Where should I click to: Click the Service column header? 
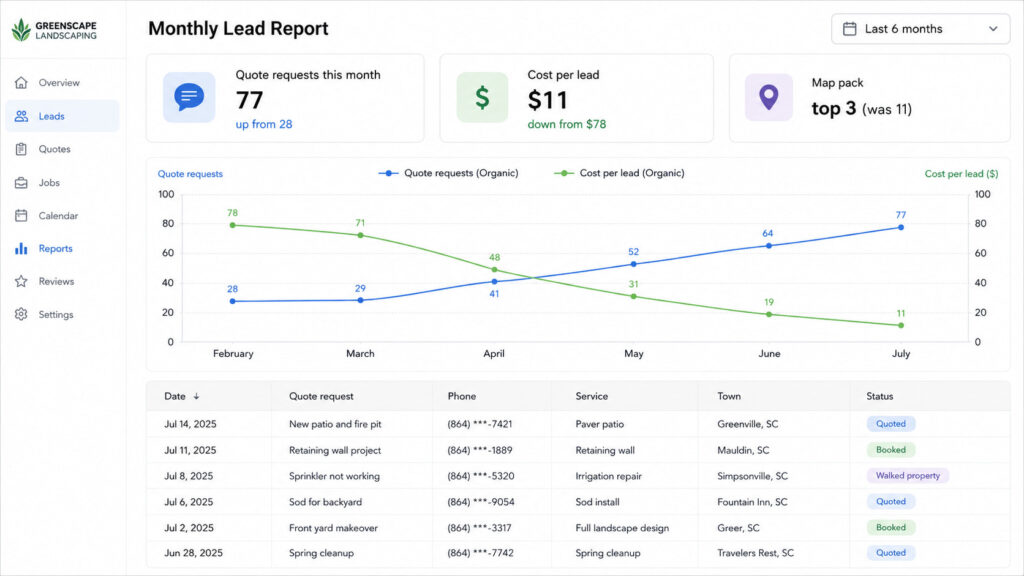[592, 396]
